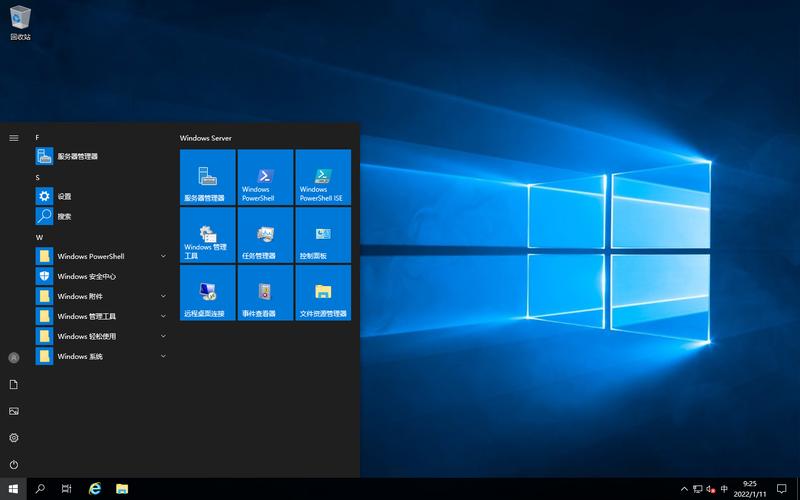Open the Windows PowerShell folder entry

tap(102, 256)
